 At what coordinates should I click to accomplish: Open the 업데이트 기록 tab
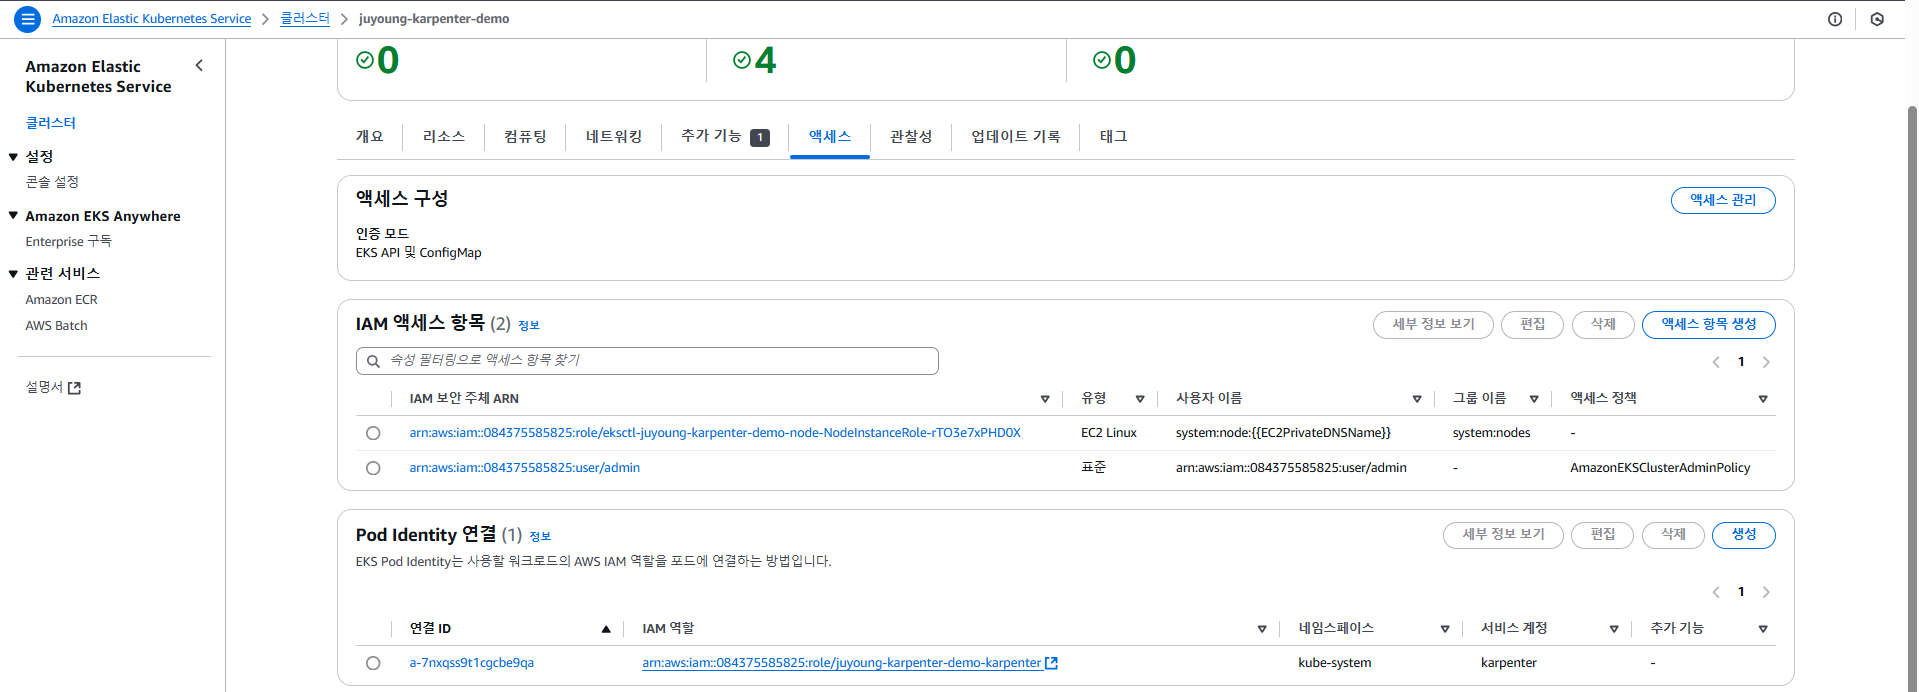click(x=1016, y=137)
